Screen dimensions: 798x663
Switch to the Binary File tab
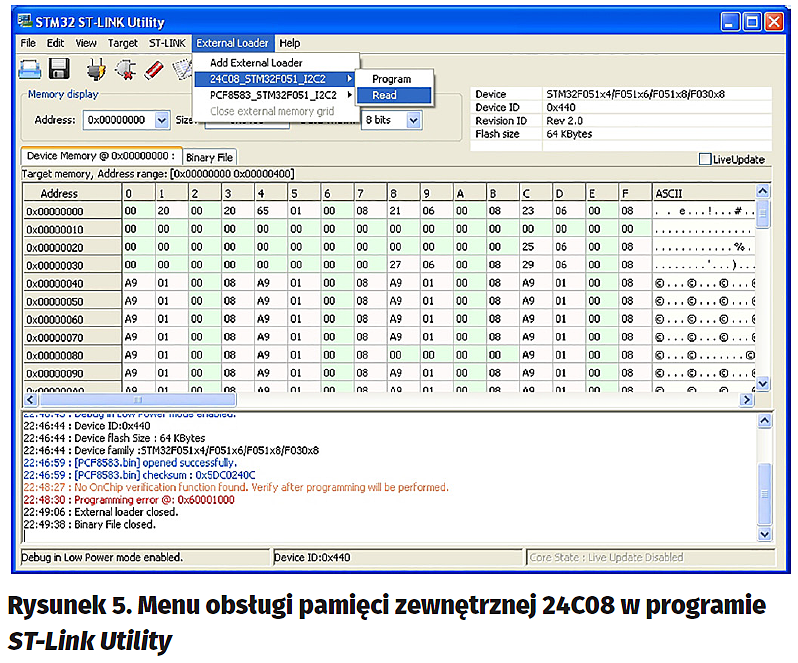pyautogui.click(x=209, y=157)
